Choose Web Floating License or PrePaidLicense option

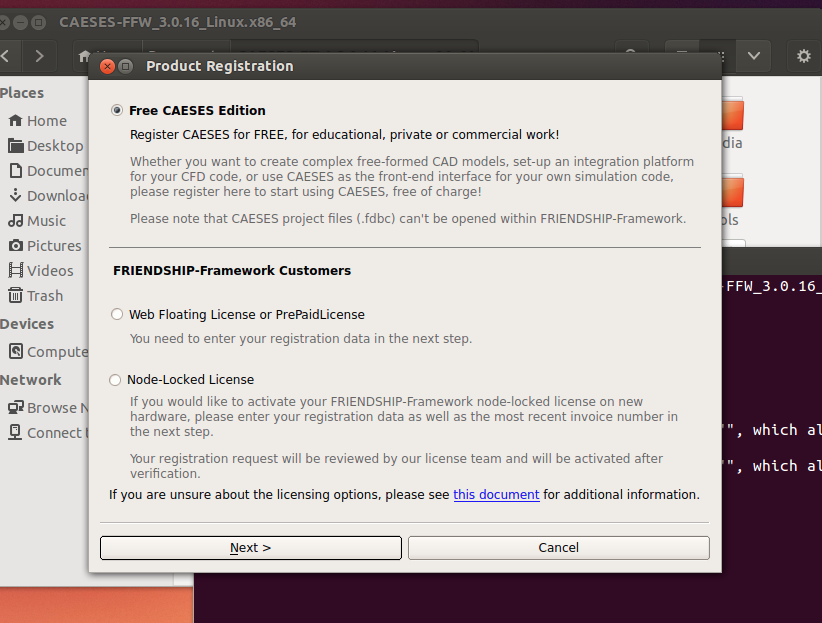pyautogui.click(x=117, y=314)
